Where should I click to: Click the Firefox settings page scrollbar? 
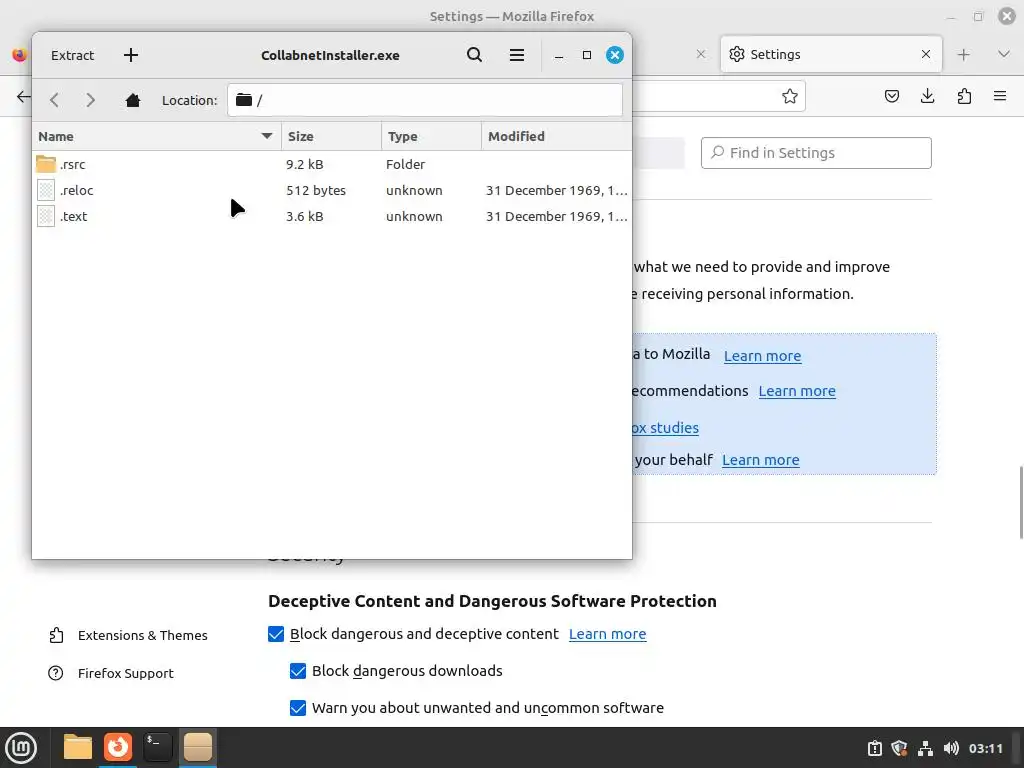click(1021, 502)
